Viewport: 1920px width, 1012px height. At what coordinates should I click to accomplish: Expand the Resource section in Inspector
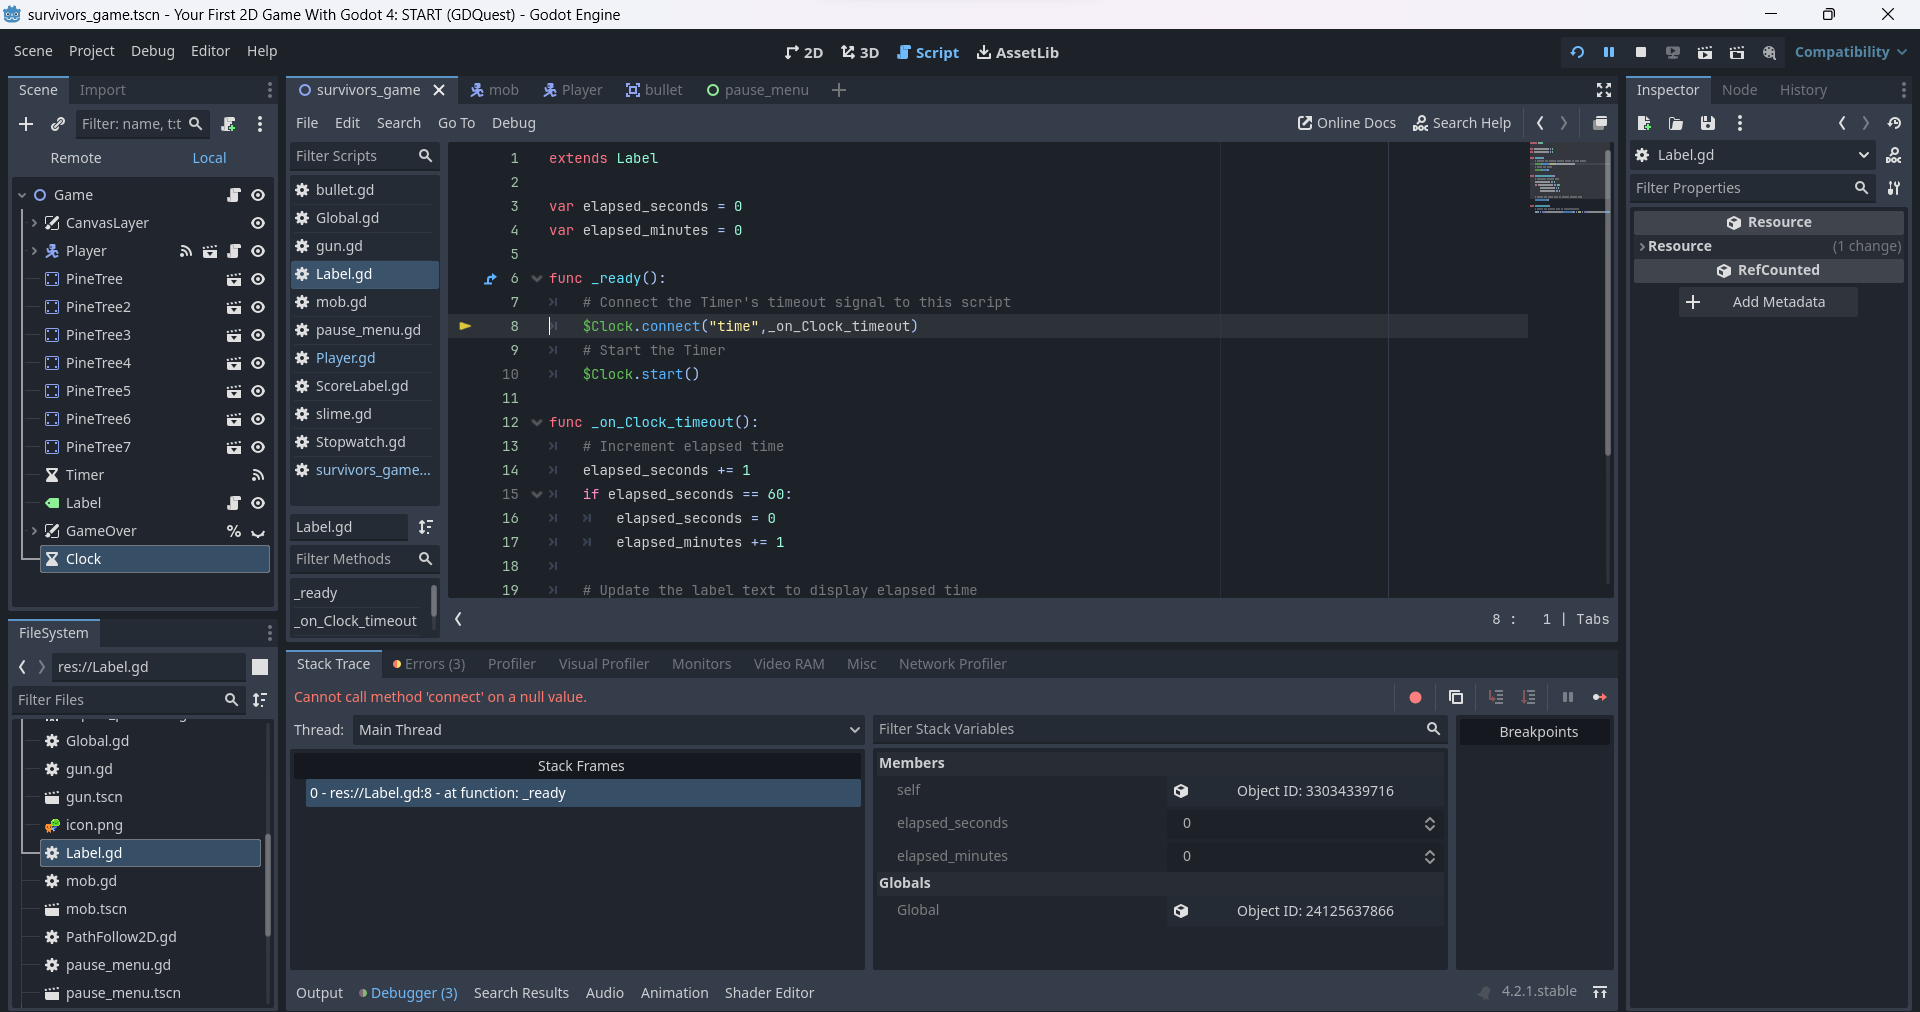[1679, 246]
